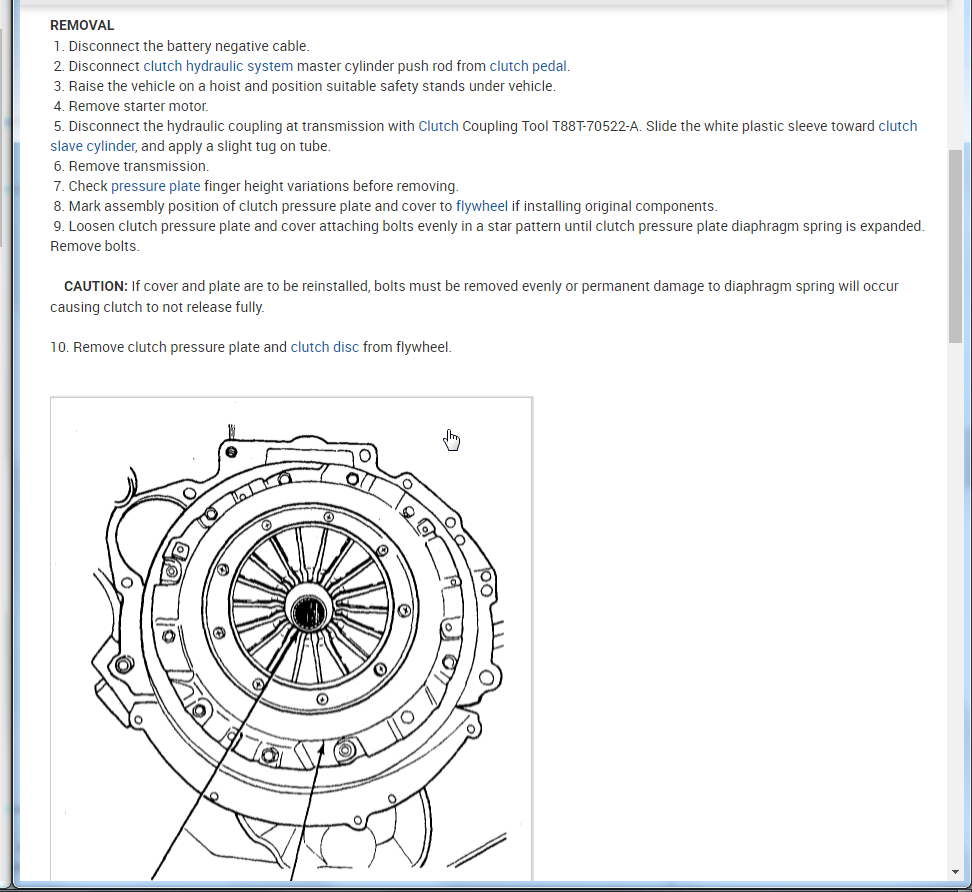The height and width of the screenshot is (892, 972).
Task: Click step 10 Remove clutch pressure plate text
Action: tap(251, 347)
